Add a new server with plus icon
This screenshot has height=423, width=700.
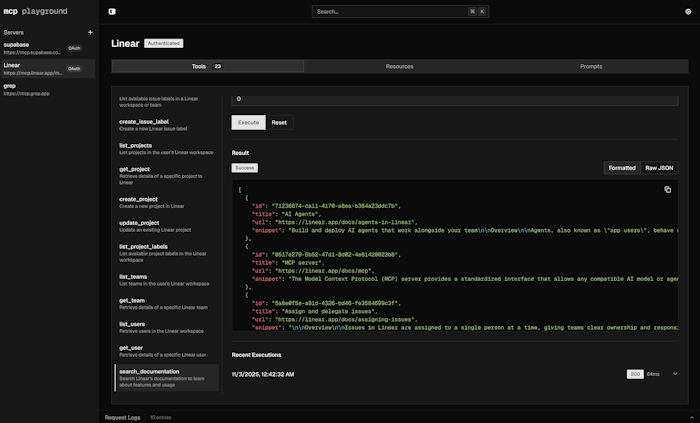(x=90, y=32)
